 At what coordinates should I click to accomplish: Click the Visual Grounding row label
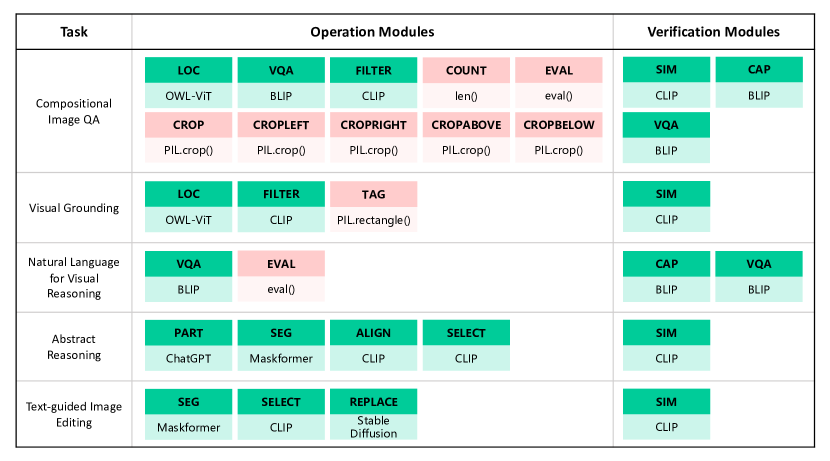[74, 208]
